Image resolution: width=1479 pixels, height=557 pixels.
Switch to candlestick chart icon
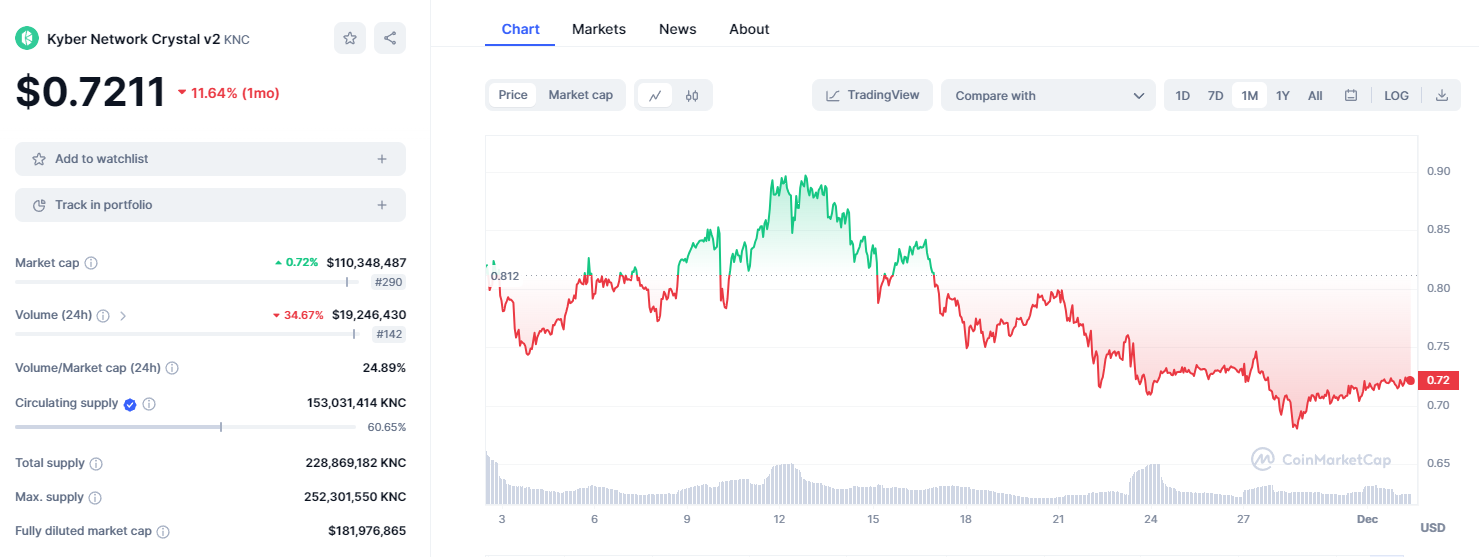(x=692, y=96)
